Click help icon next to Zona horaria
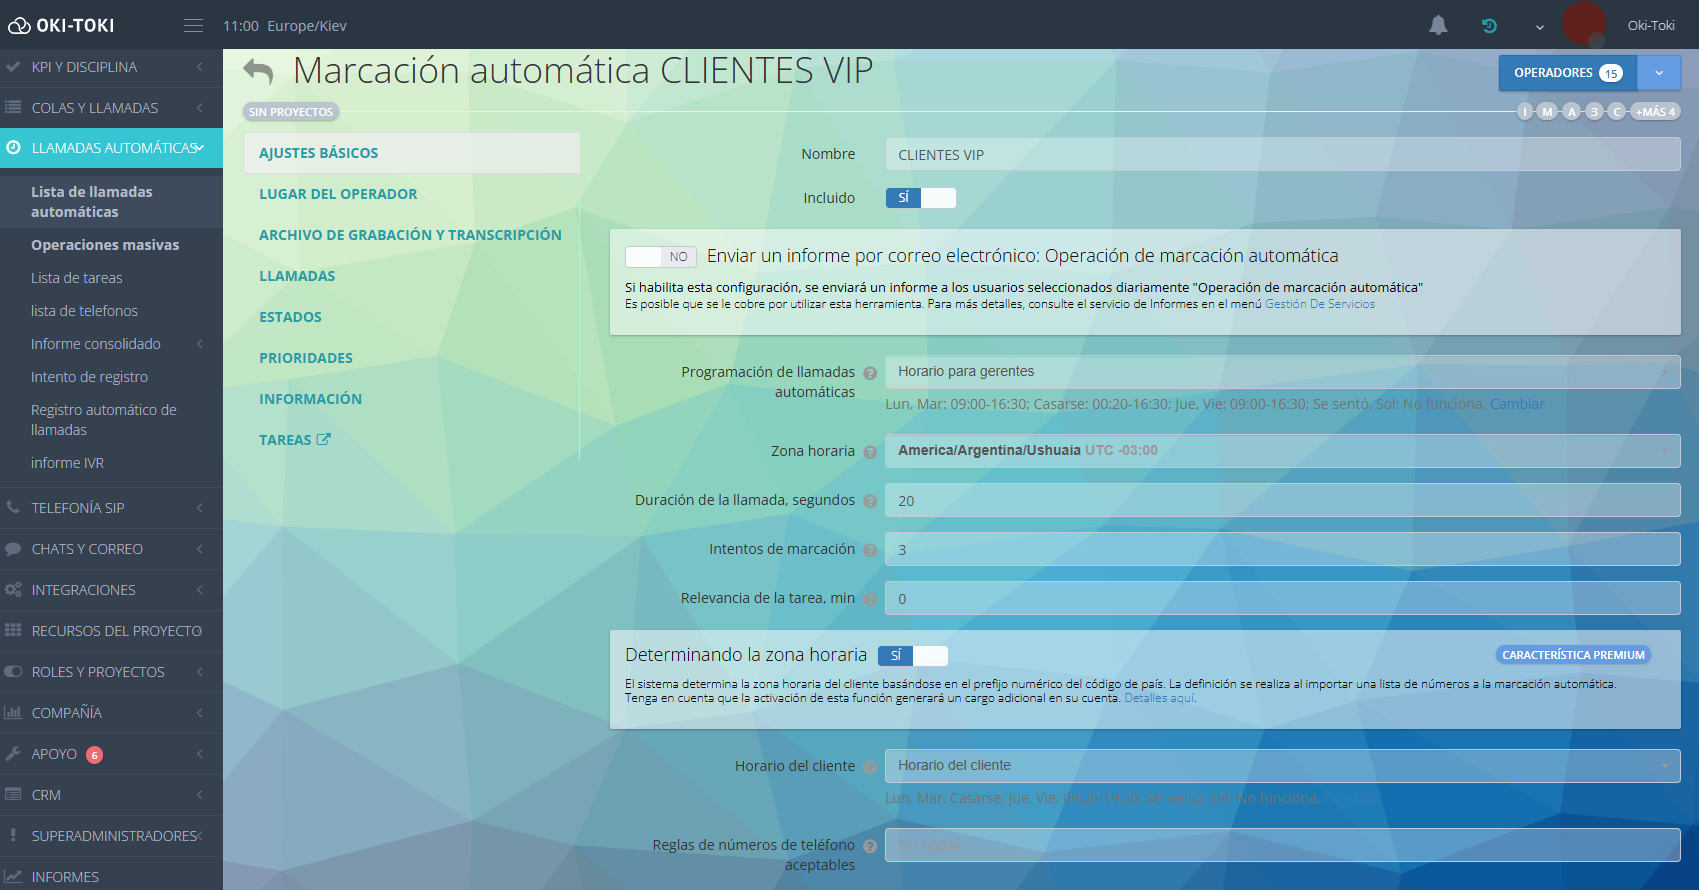This screenshot has width=1699, height=890. pos(870,452)
